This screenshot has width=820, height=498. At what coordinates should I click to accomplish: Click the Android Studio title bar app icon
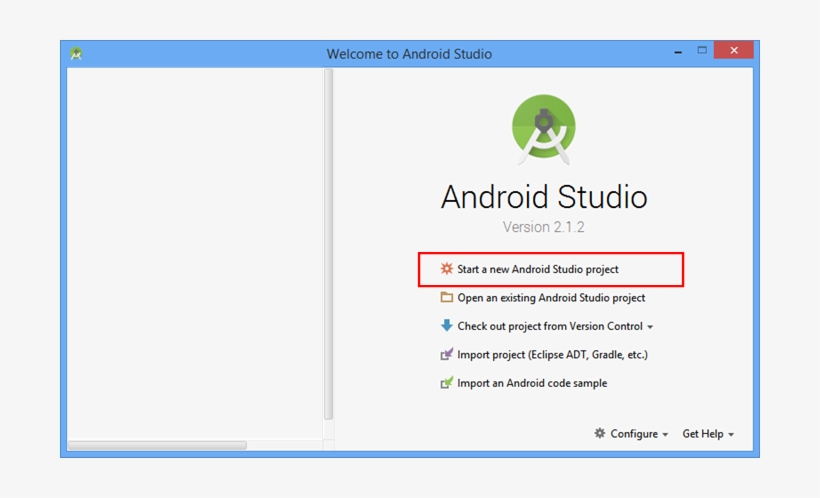[76, 53]
